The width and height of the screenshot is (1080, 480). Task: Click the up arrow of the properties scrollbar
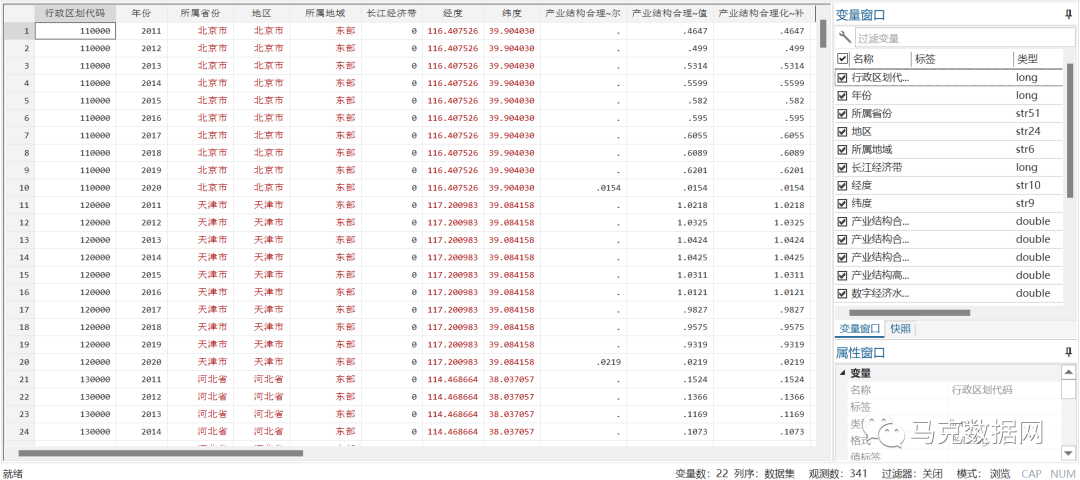tap(1068, 372)
